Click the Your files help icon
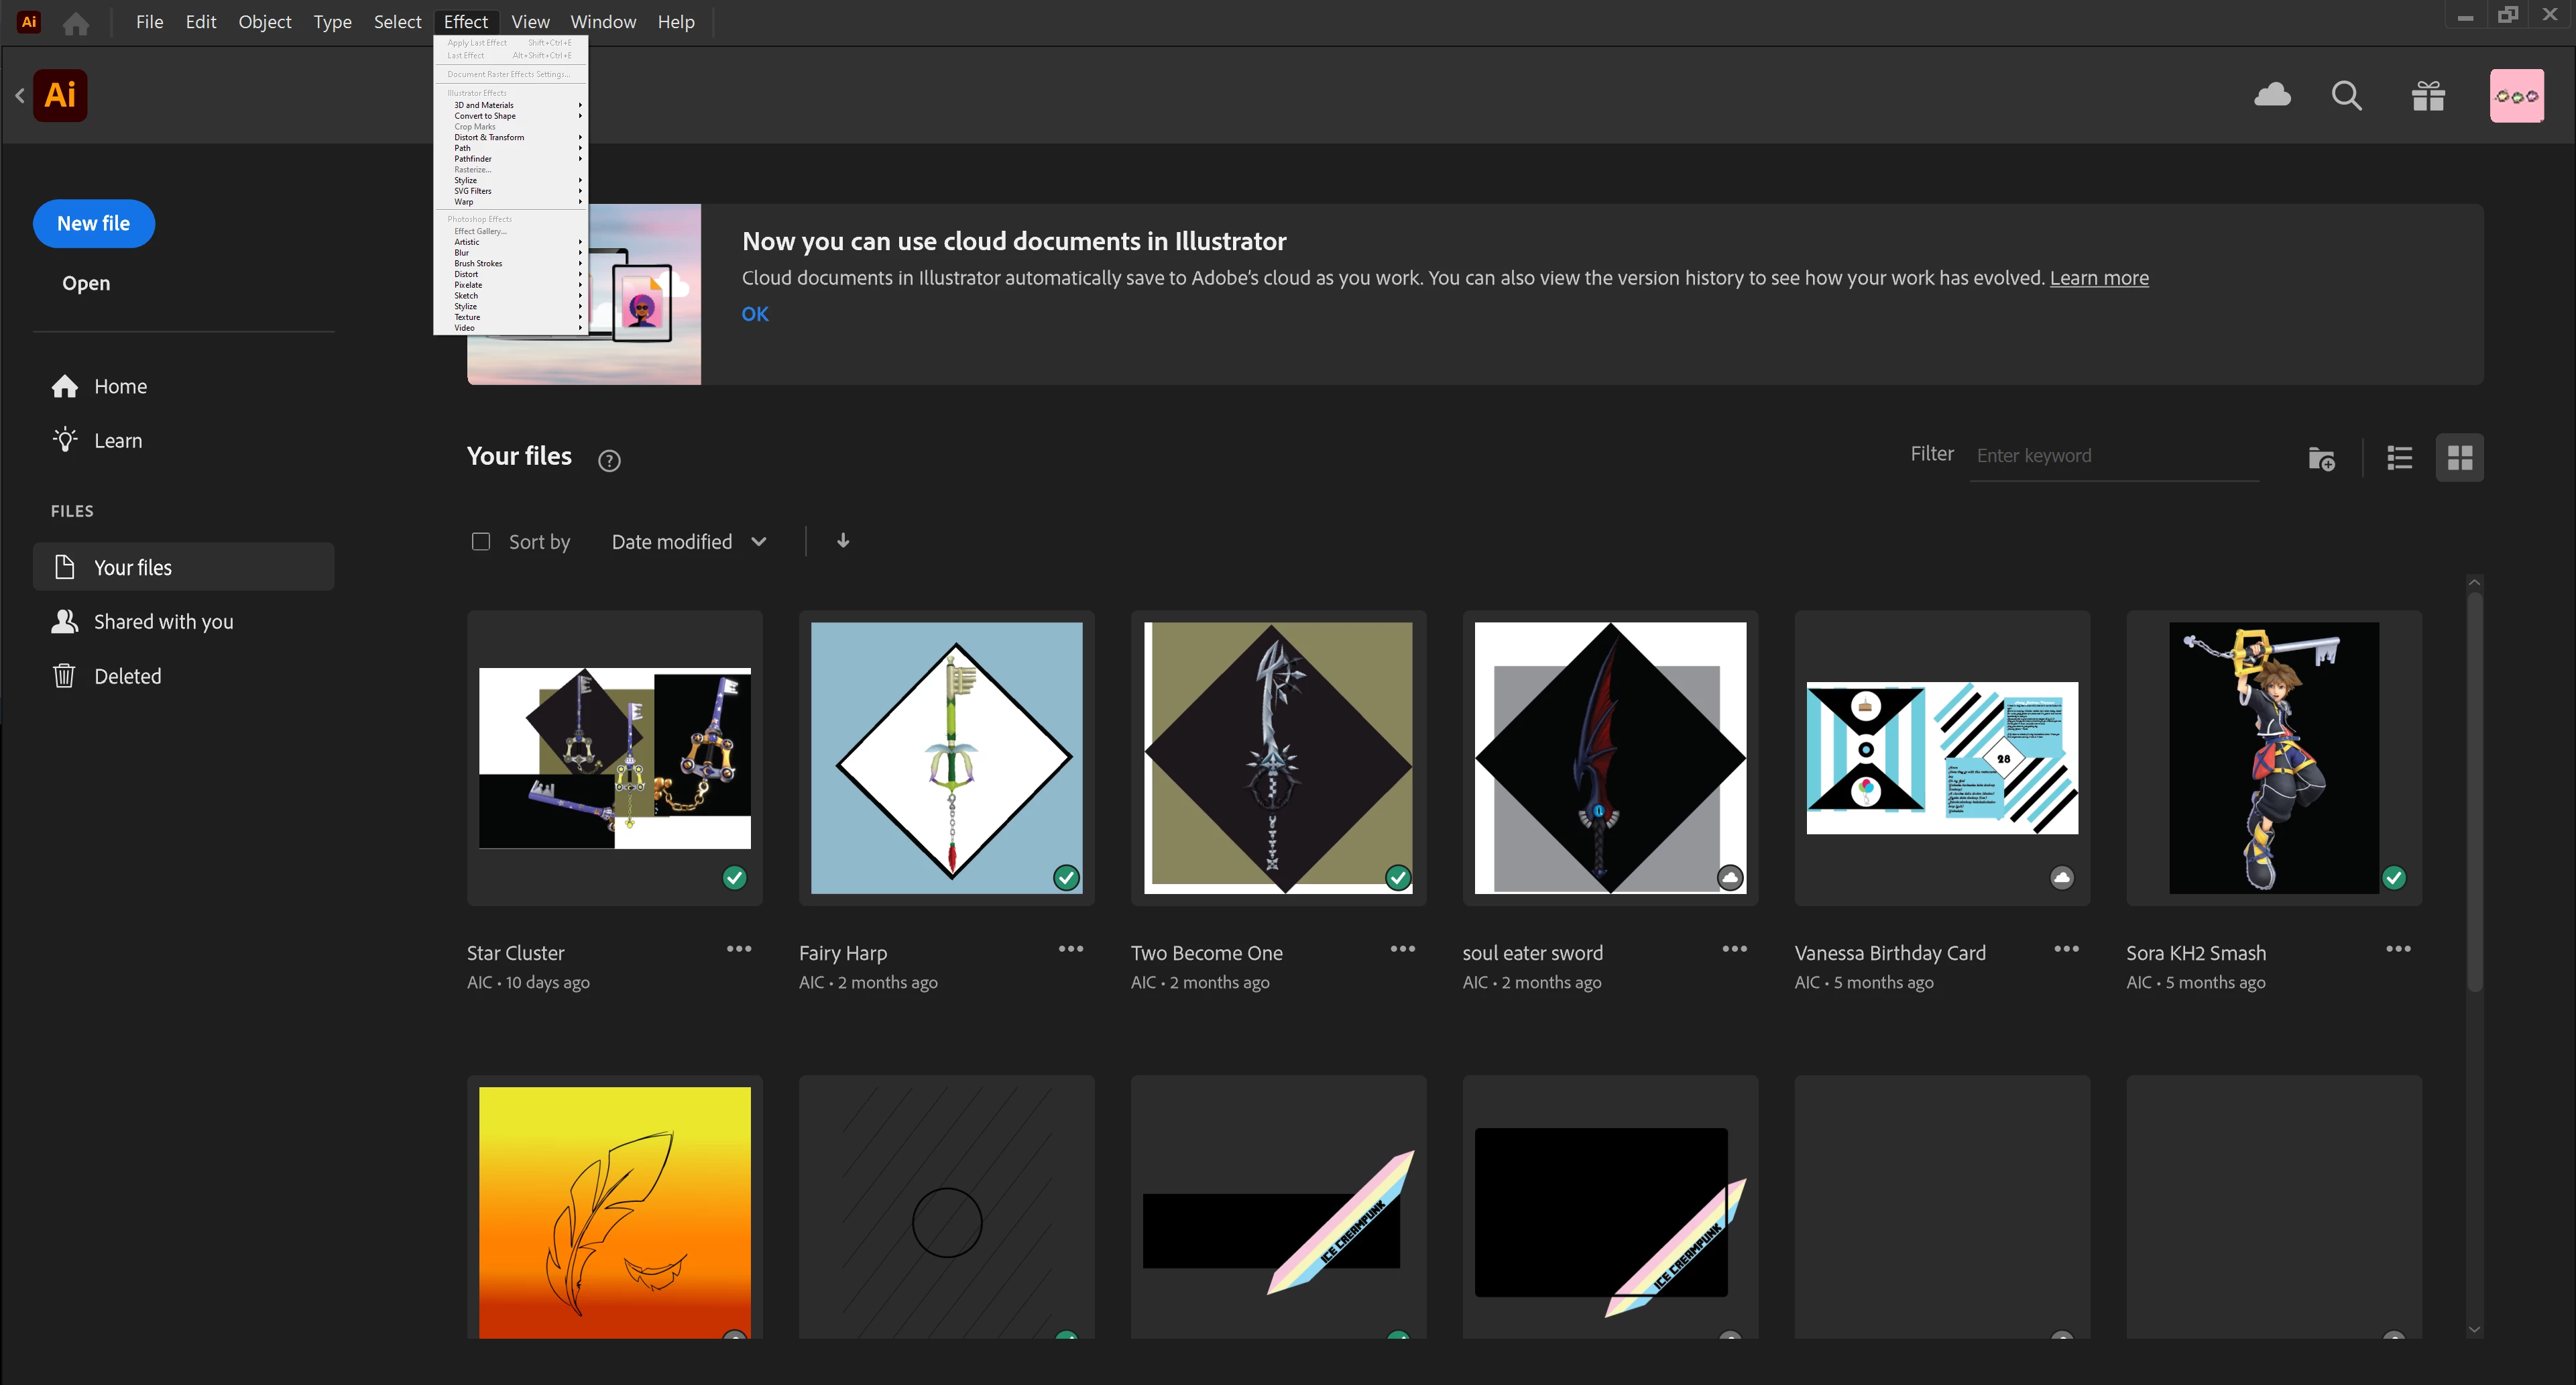 609,460
